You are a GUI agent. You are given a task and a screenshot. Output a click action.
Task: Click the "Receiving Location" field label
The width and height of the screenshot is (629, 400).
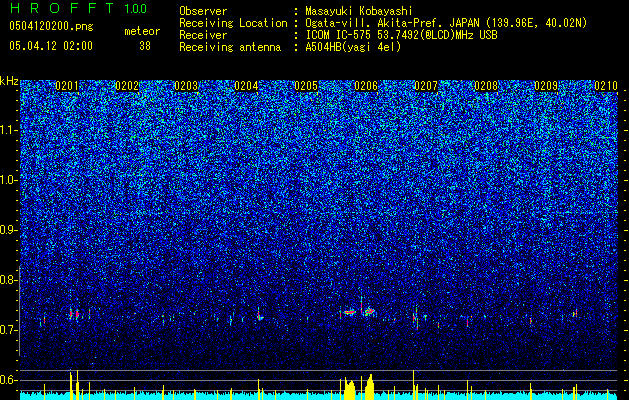(233, 23)
